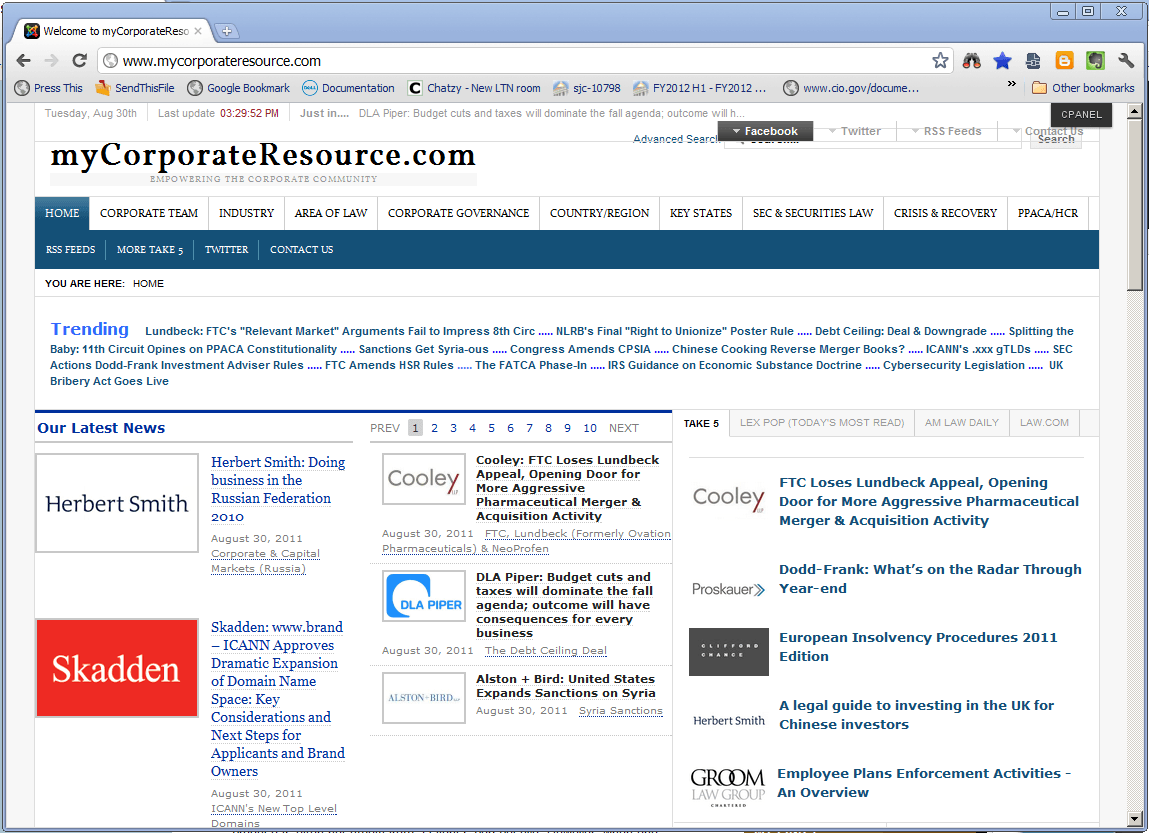Open Press This bookmark
Image resolution: width=1149 pixels, height=833 pixels.
[x=49, y=88]
